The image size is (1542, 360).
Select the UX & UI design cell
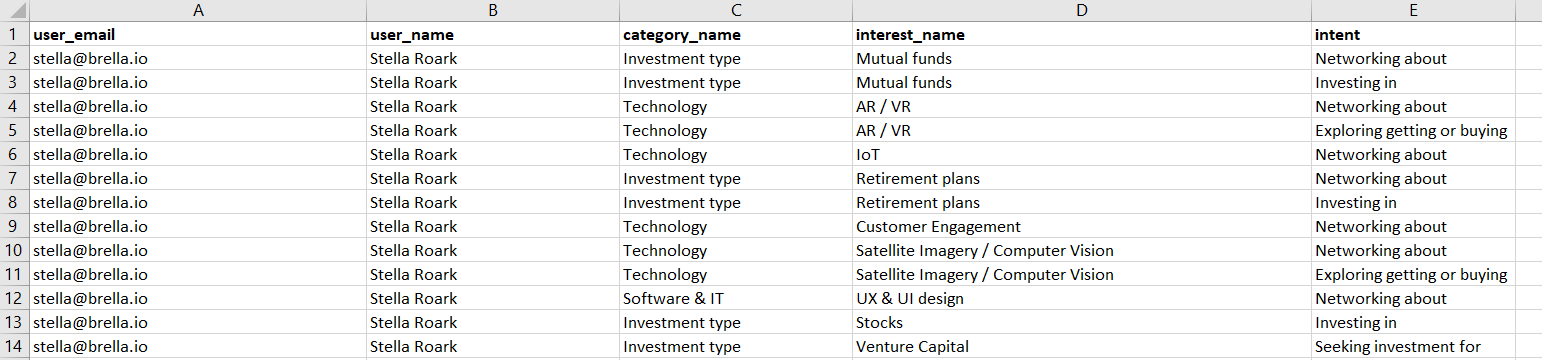click(x=1082, y=299)
